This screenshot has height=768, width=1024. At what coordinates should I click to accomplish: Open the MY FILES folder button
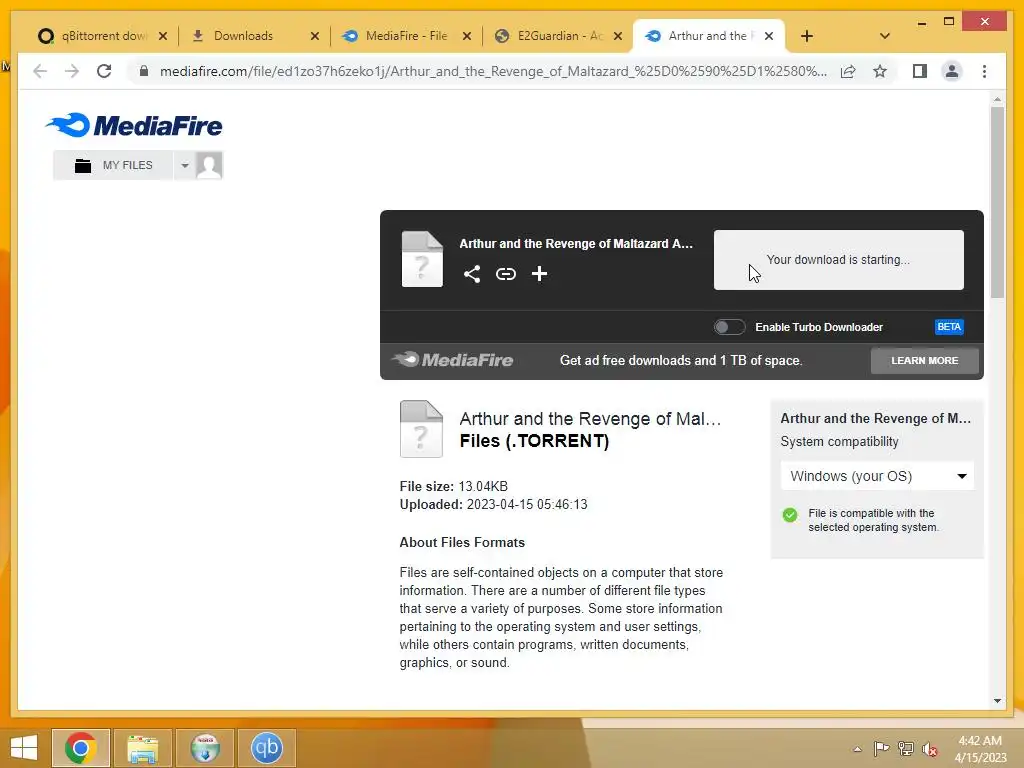(113, 165)
